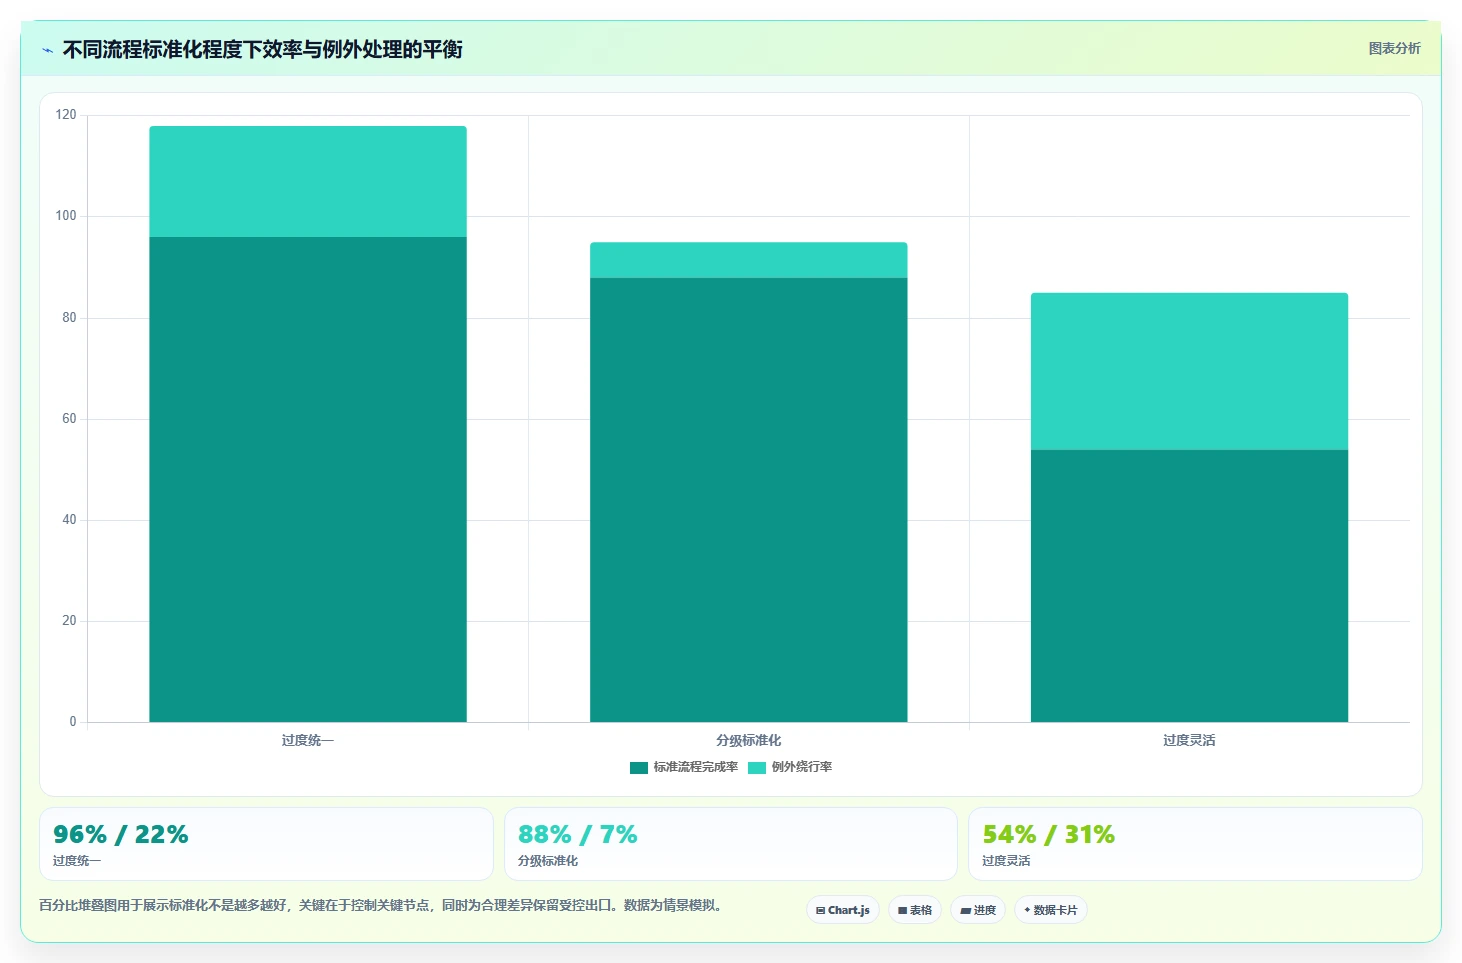Open the 88% / 7% data card
Viewport: 1462px width, 963px height.
click(x=731, y=844)
